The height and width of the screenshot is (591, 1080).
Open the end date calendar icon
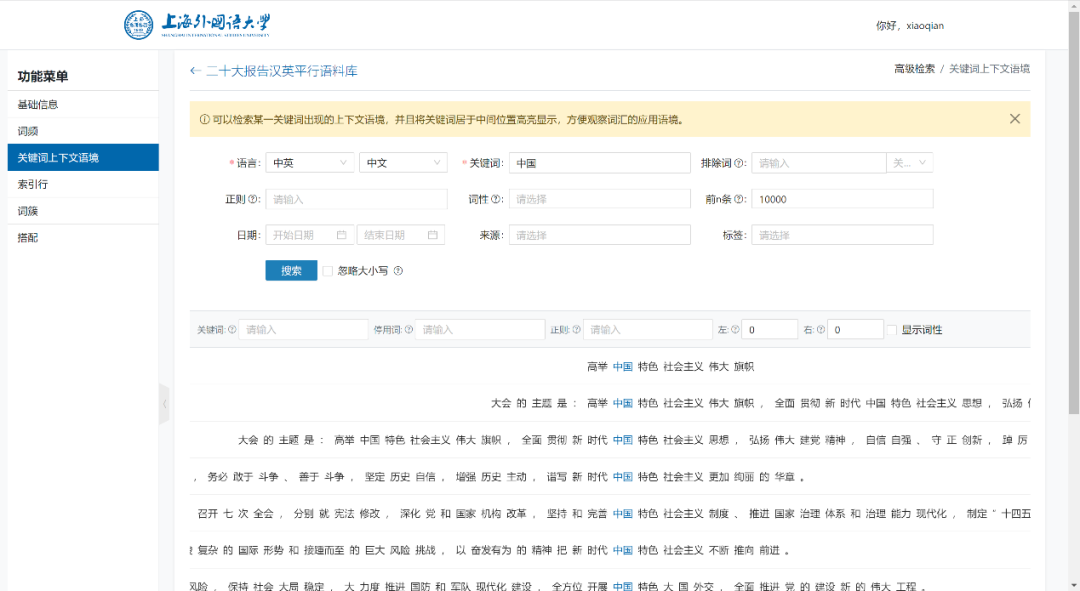pos(432,233)
